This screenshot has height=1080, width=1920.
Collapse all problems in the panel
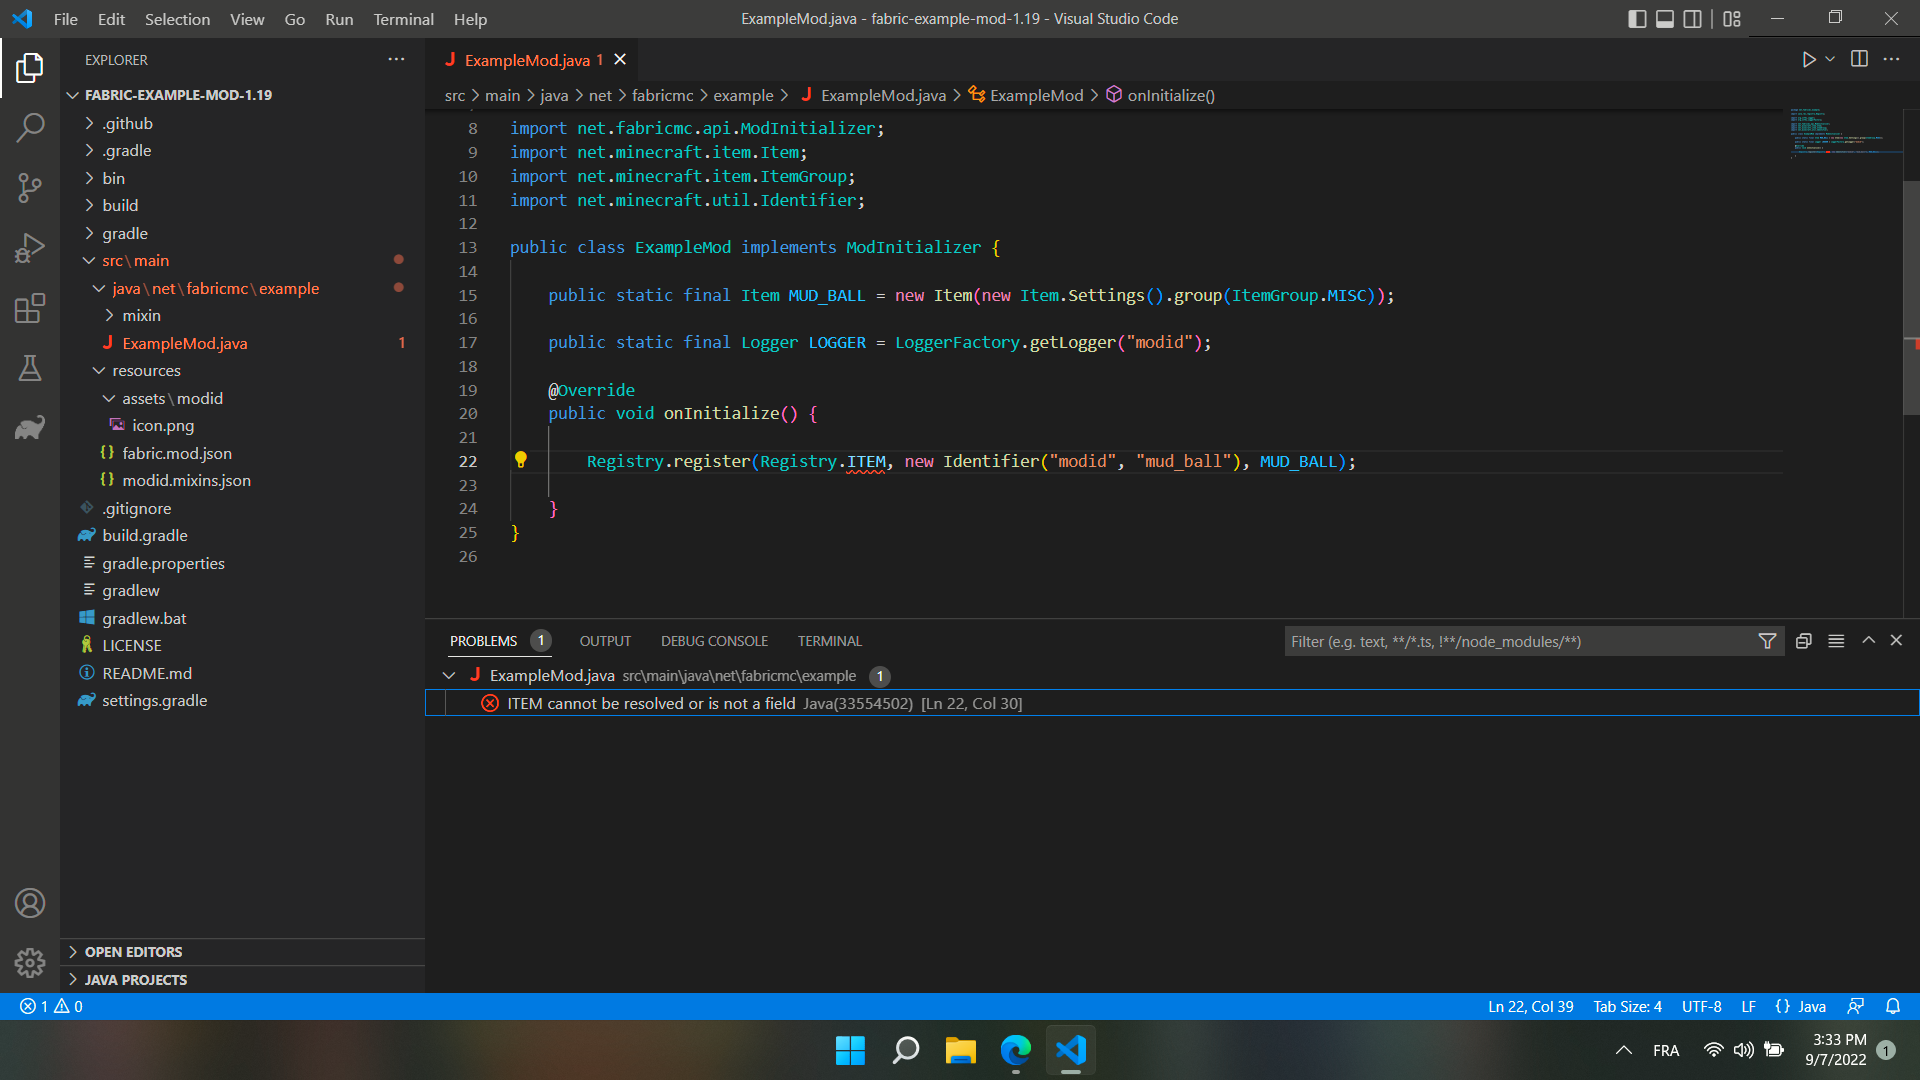coord(1804,641)
